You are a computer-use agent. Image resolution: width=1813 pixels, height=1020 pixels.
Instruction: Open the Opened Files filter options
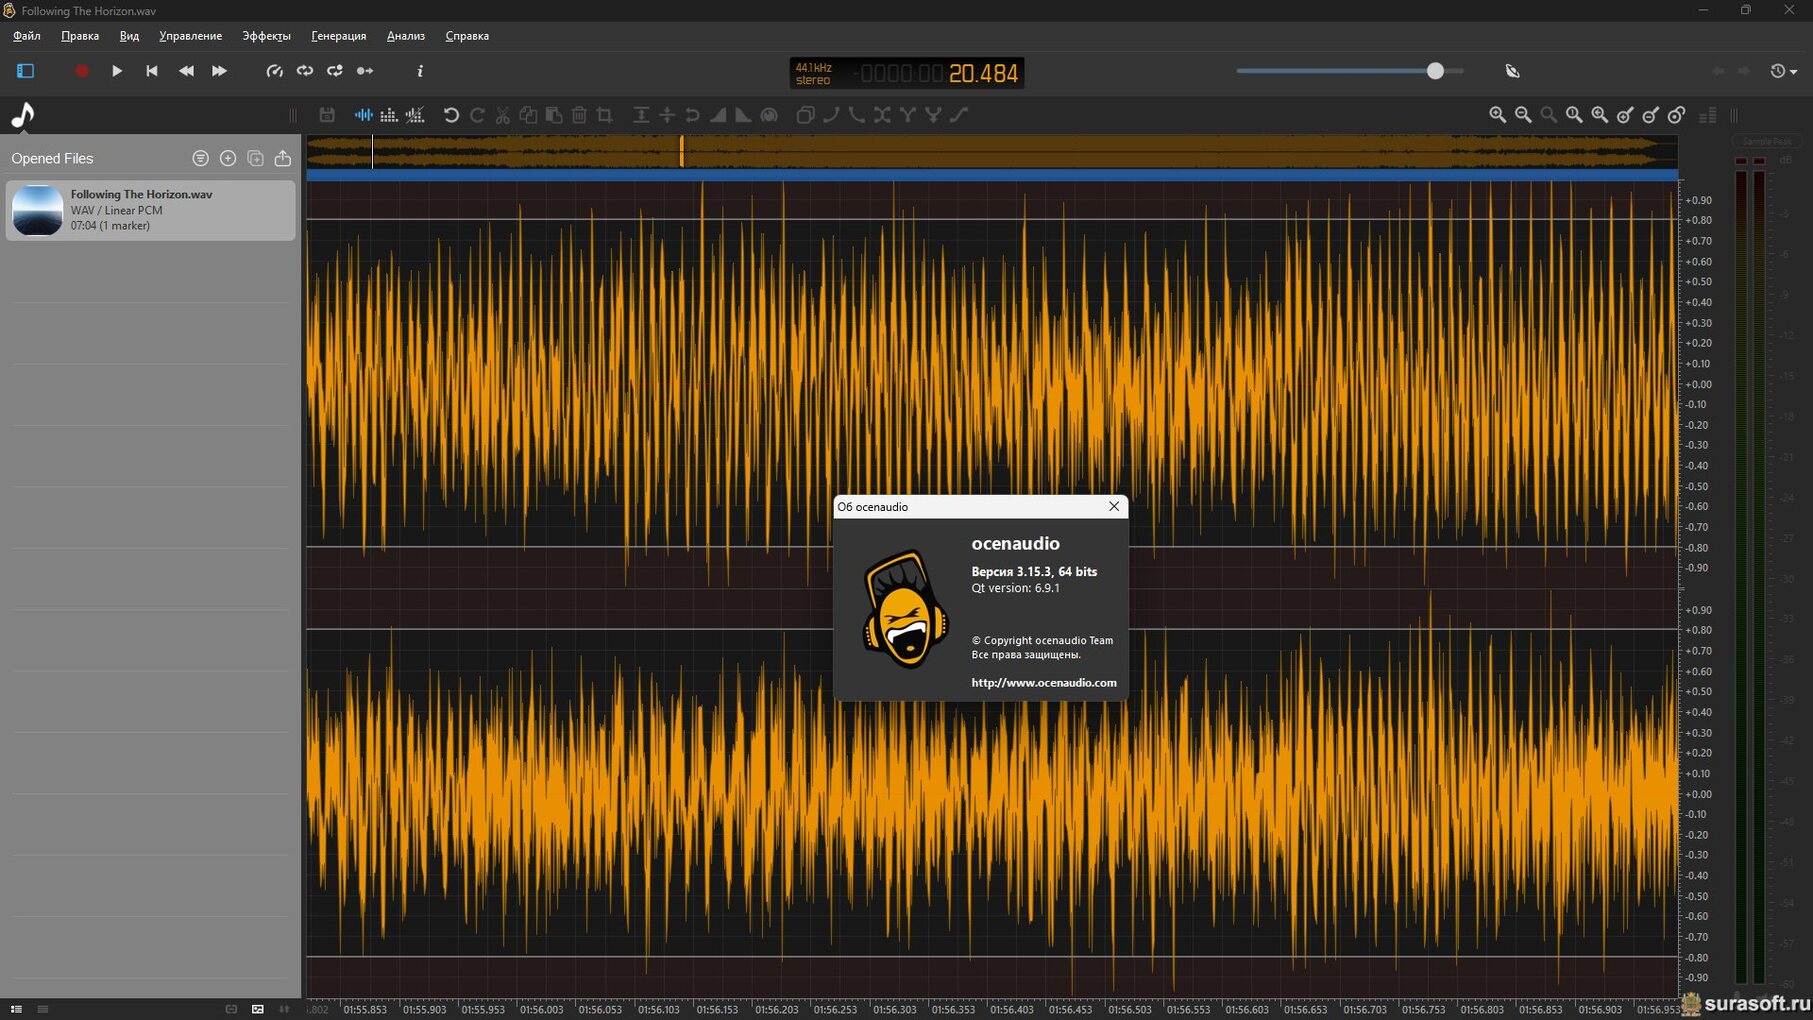click(200, 158)
